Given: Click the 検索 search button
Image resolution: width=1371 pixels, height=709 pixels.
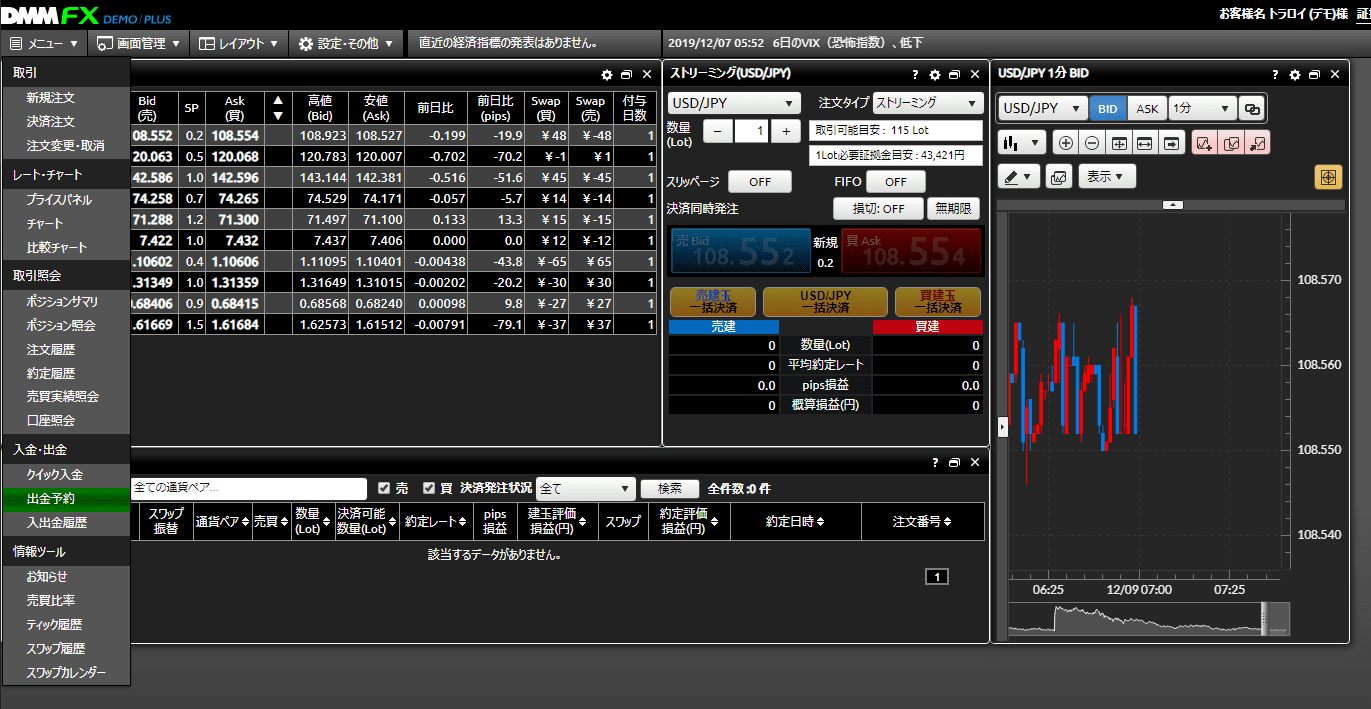Looking at the screenshot, I should (x=669, y=488).
